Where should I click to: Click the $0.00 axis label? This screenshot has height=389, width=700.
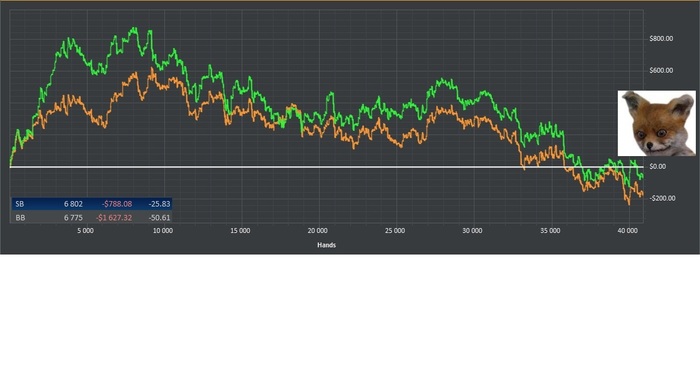point(658,167)
